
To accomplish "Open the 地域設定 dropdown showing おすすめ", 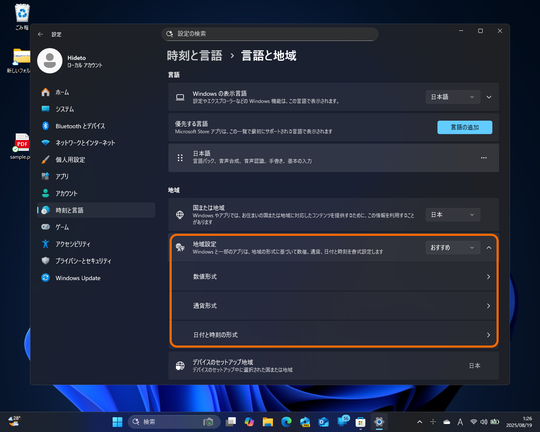I will point(453,248).
